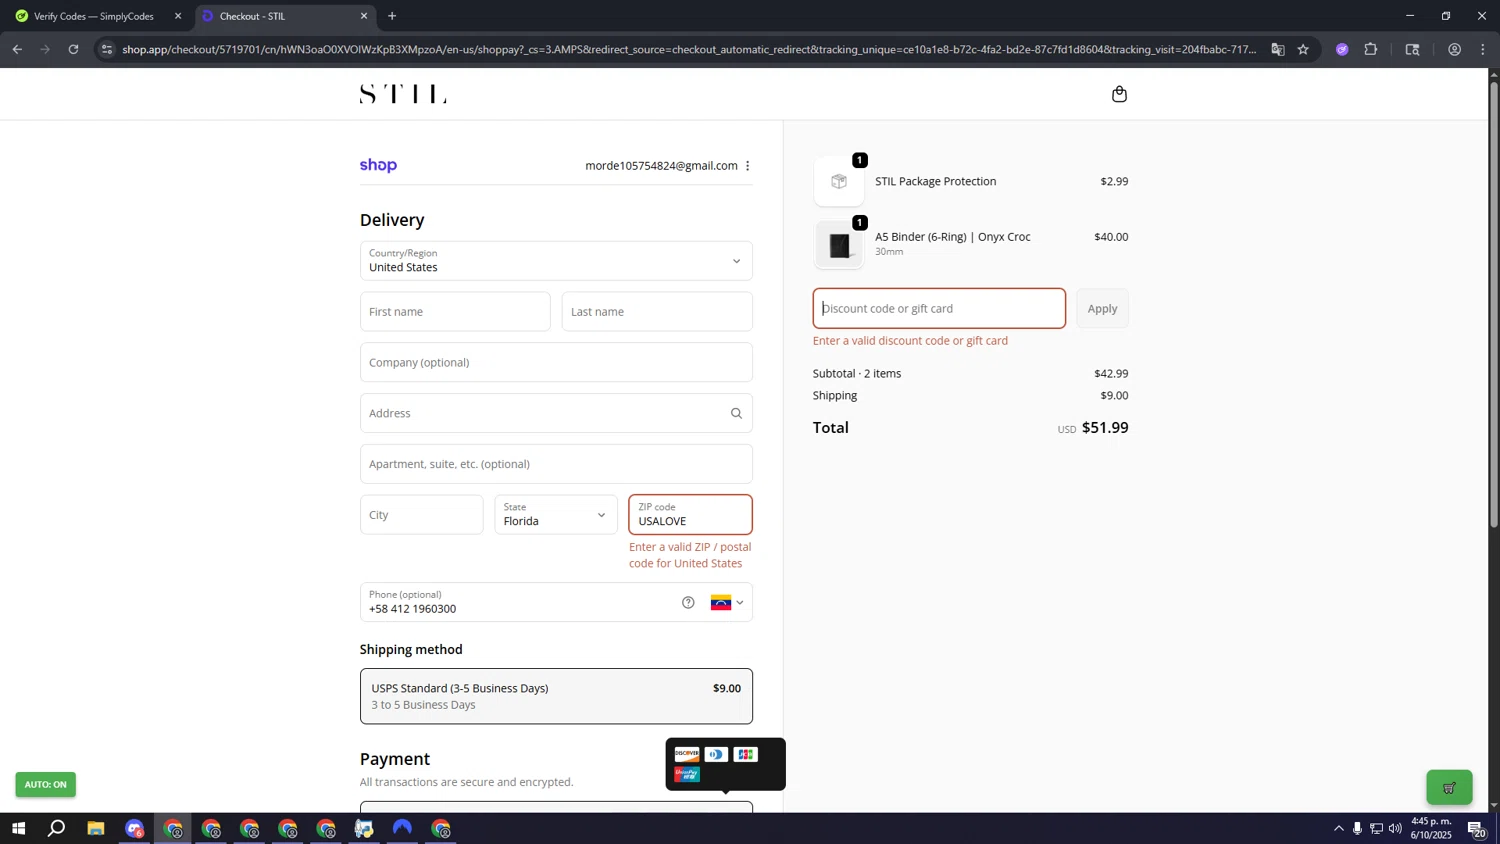The width and height of the screenshot is (1500, 844).
Task: Open the Windows Start menu
Action: 17,829
